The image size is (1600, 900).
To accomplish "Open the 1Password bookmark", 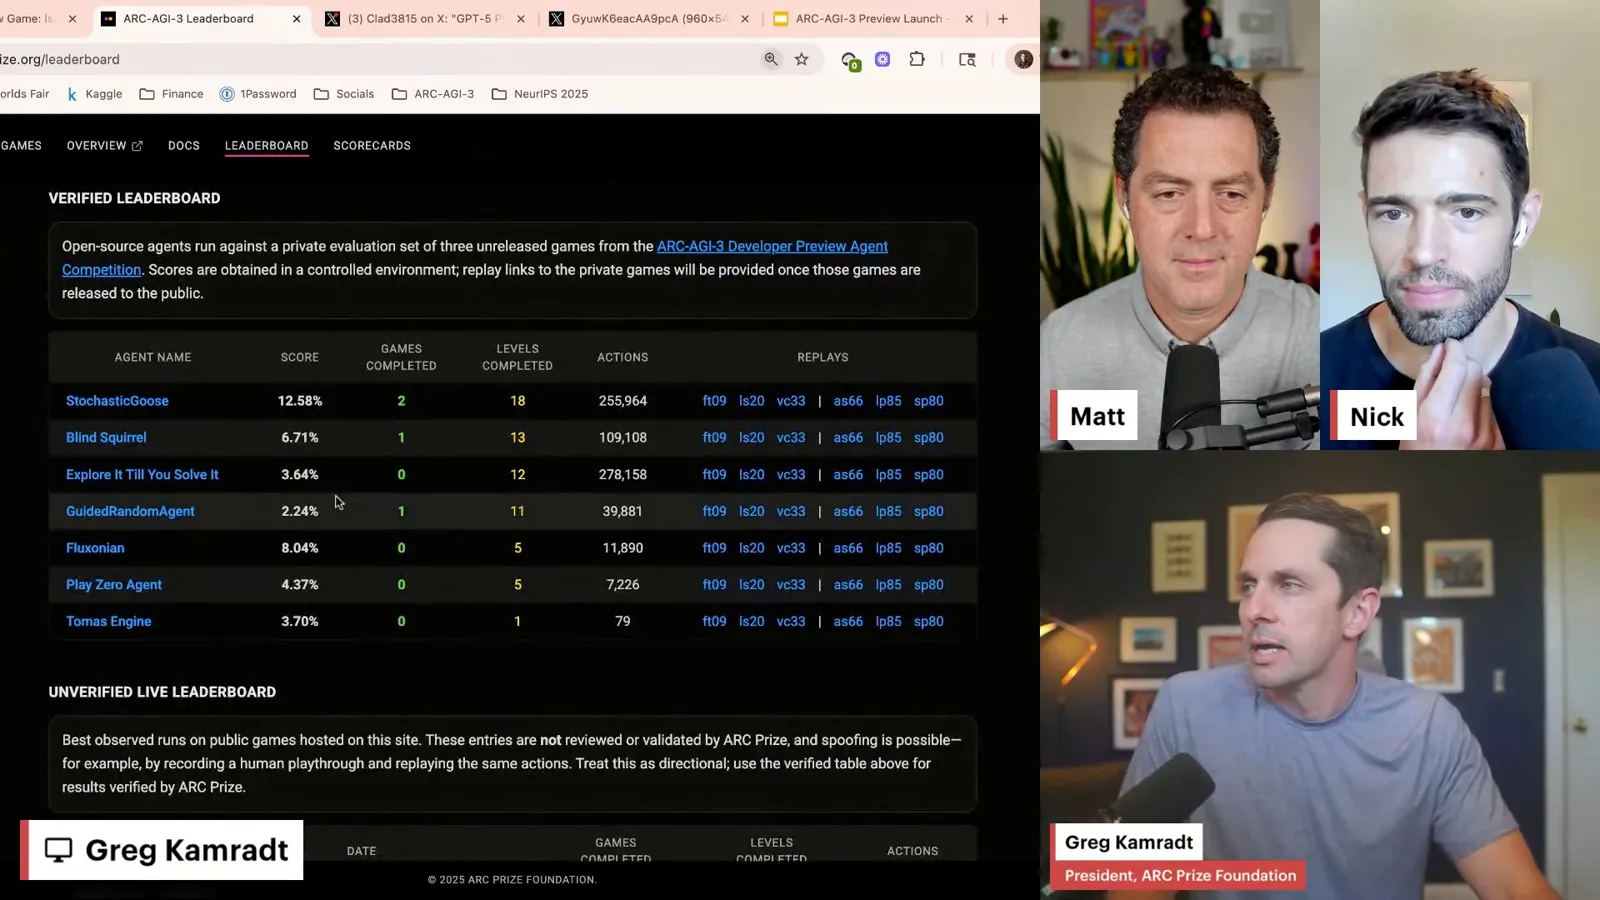I will coord(258,94).
